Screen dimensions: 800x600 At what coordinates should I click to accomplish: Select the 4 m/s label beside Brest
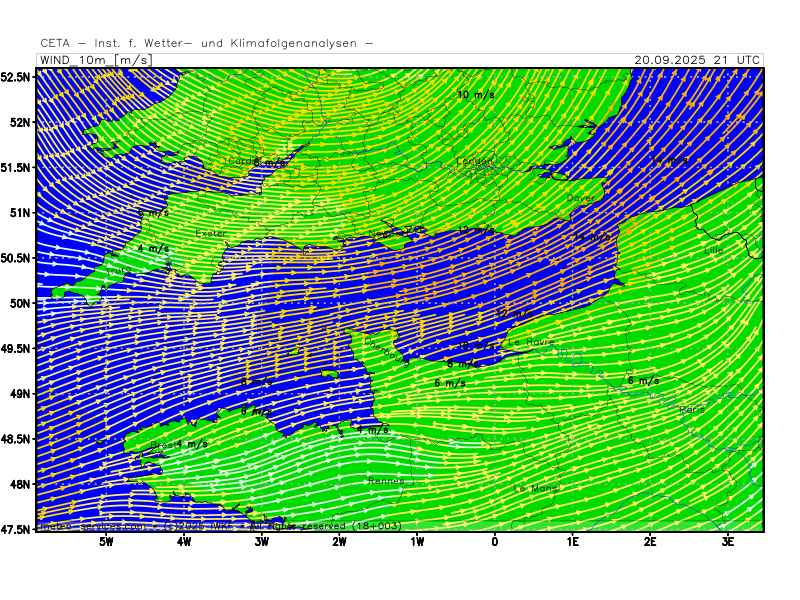(x=192, y=444)
